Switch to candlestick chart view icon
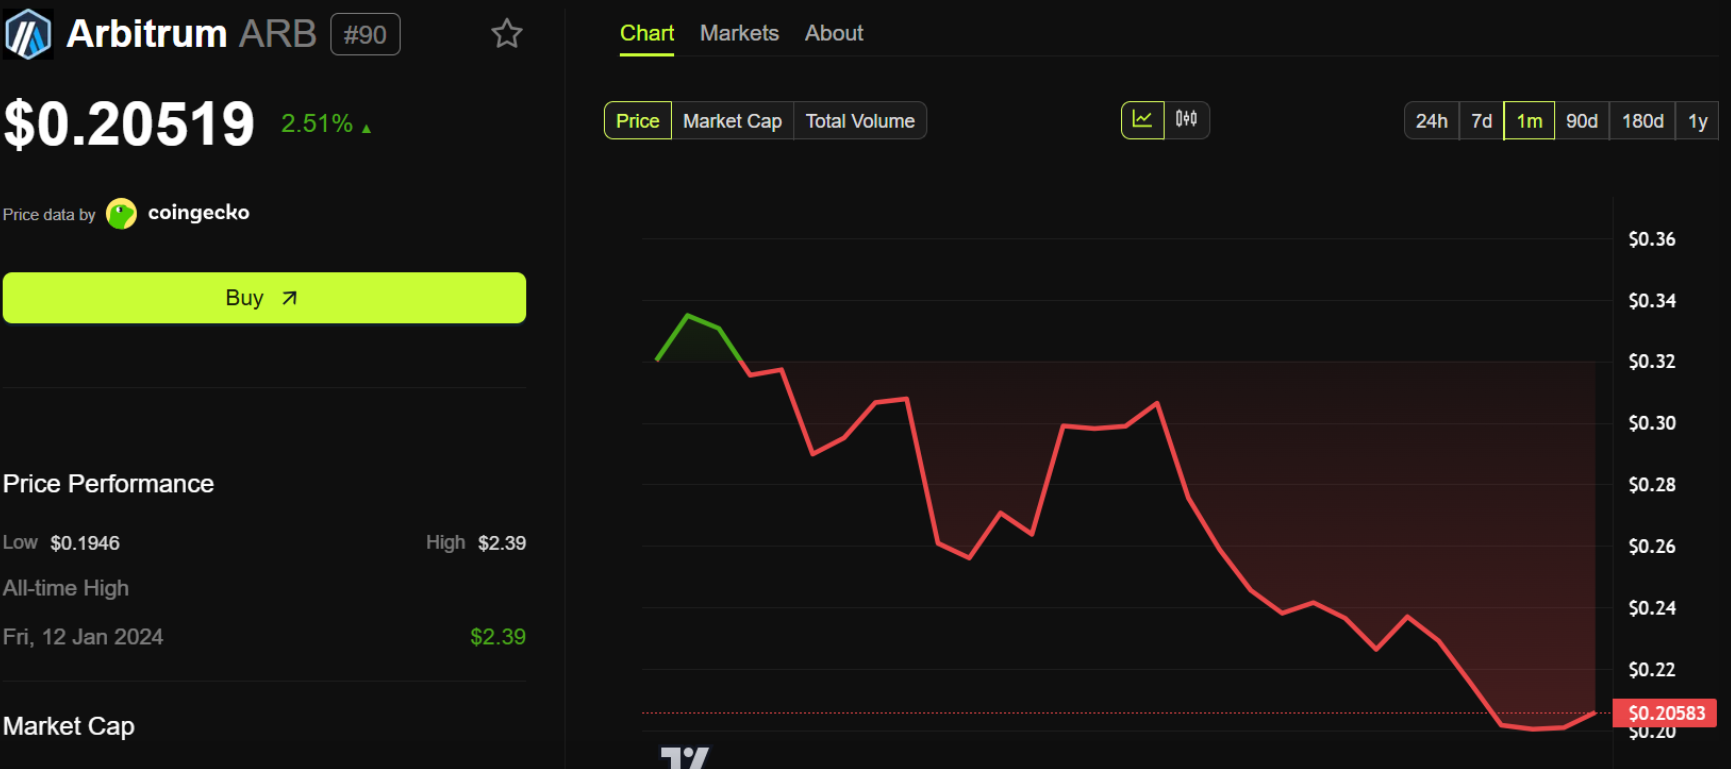 (1187, 120)
